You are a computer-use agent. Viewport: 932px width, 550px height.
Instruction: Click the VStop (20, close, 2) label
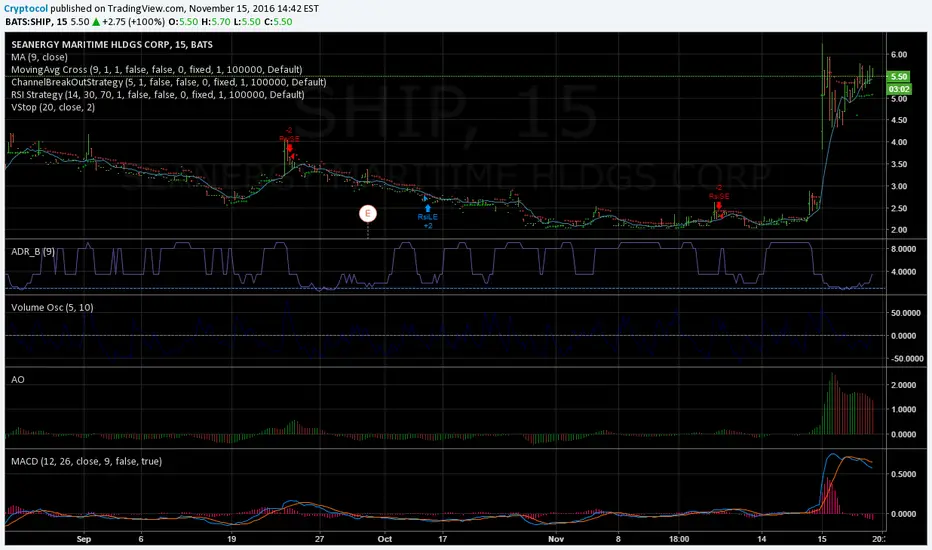53,107
